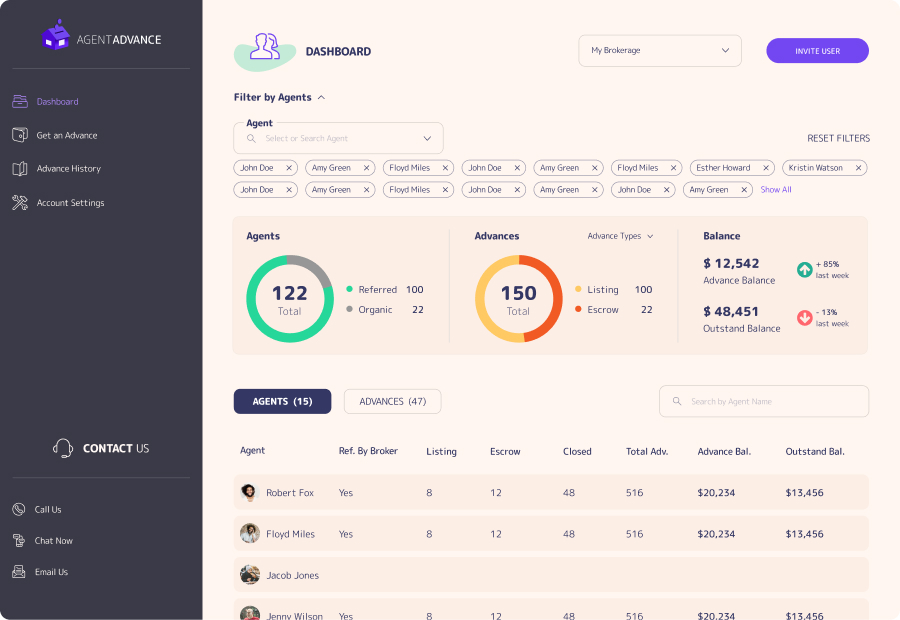This screenshot has height=620, width=900.
Task: Open Get an Advance in the sidebar
Action: (x=67, y=135)
